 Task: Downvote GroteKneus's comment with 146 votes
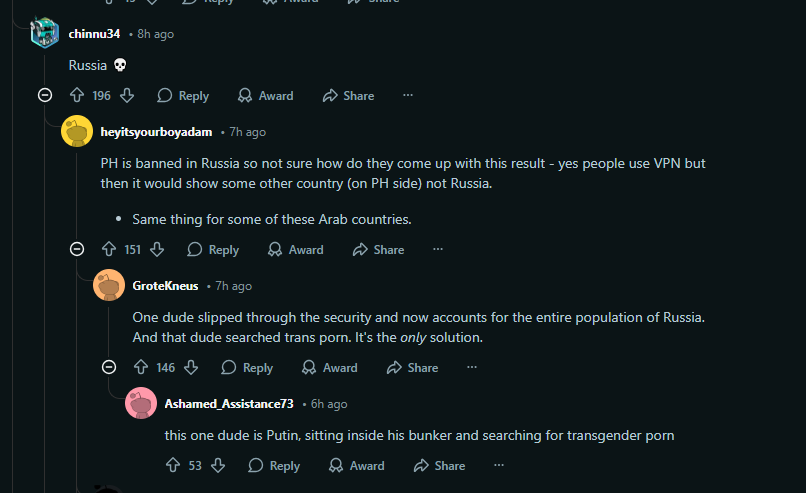click(191, 368)
